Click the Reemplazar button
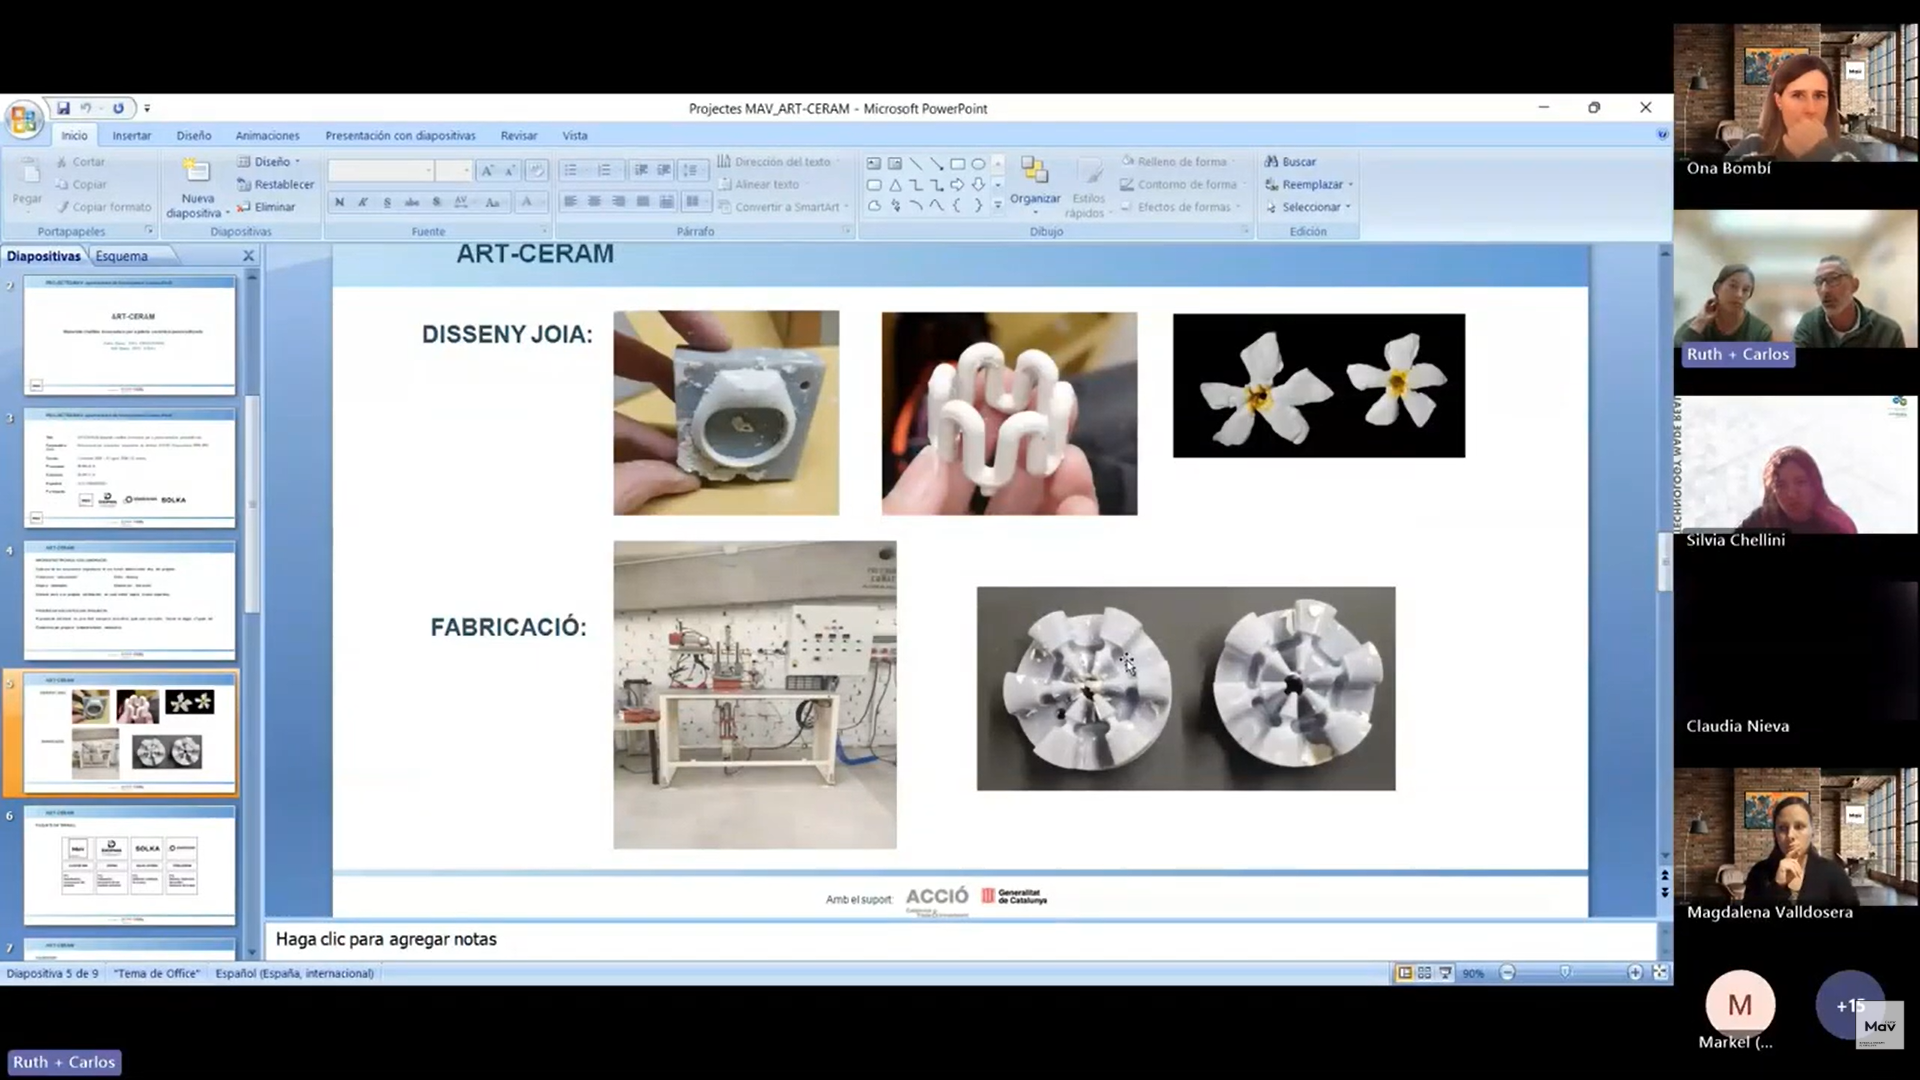Screen dimensions: 1920x1080 click(x=1311, y=184)
